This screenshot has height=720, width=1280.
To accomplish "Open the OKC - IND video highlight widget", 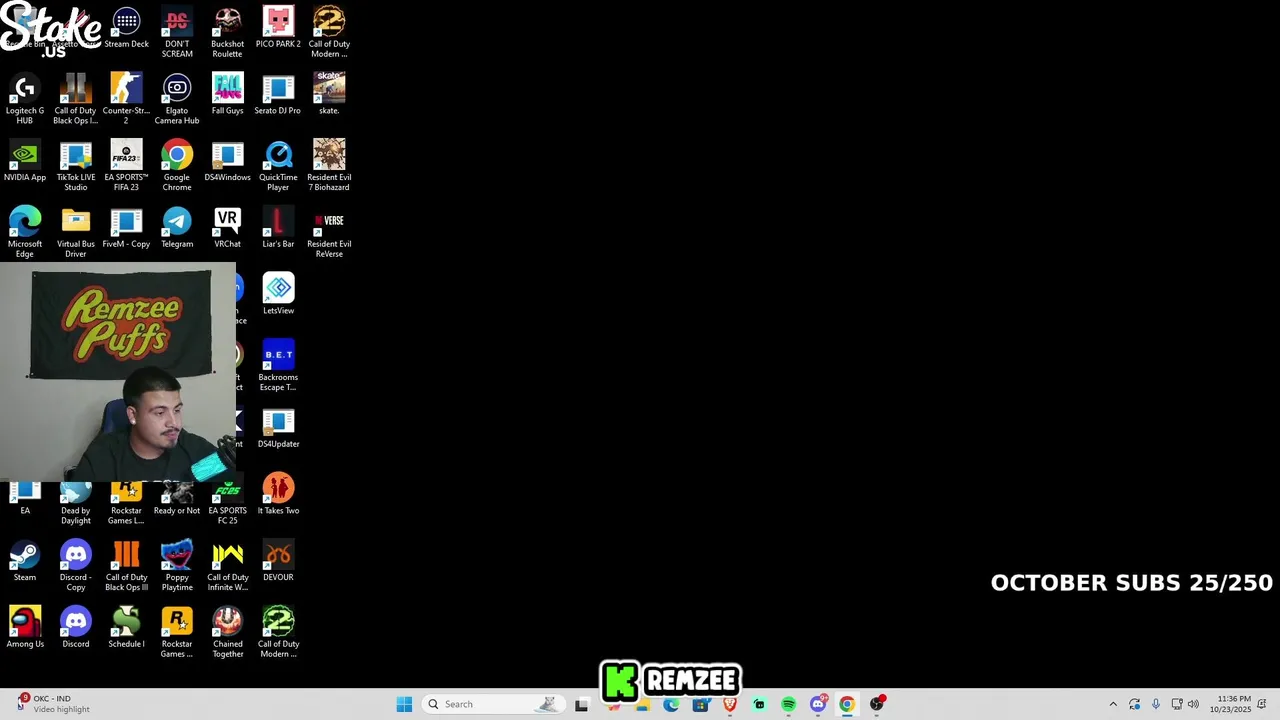I will point(53,704).
